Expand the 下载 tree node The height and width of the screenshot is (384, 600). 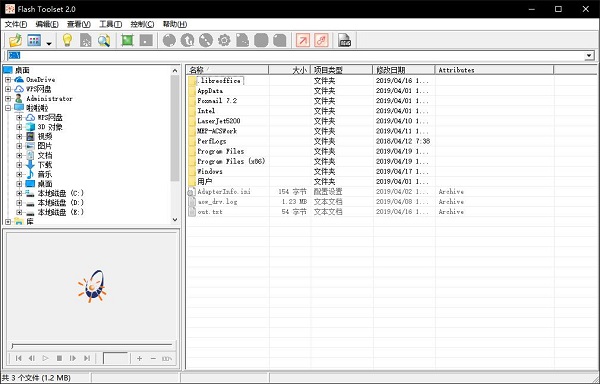point(19,165)
